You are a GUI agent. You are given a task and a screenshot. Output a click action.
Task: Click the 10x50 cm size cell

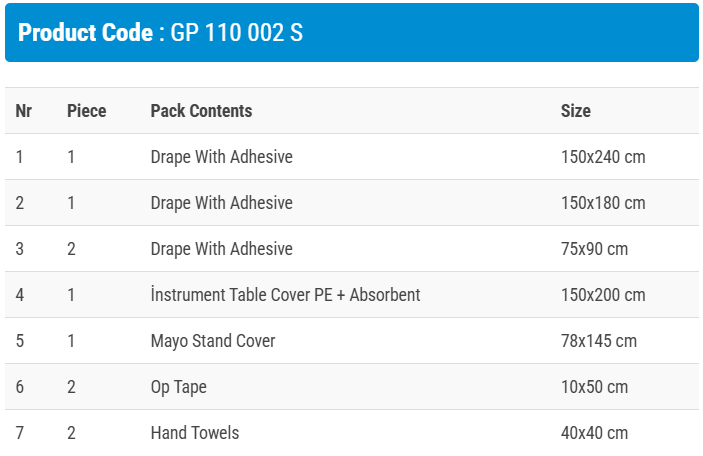(594, 387)
